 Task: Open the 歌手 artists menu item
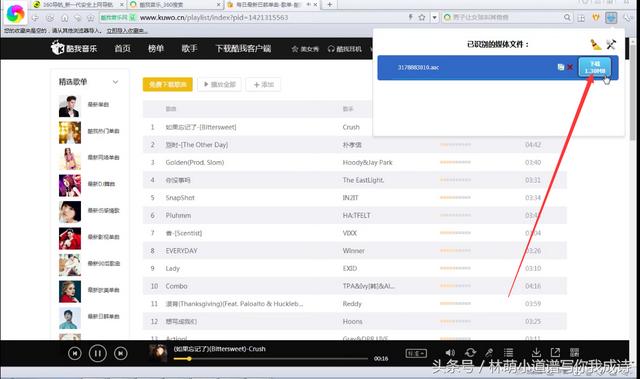(189, 49)
